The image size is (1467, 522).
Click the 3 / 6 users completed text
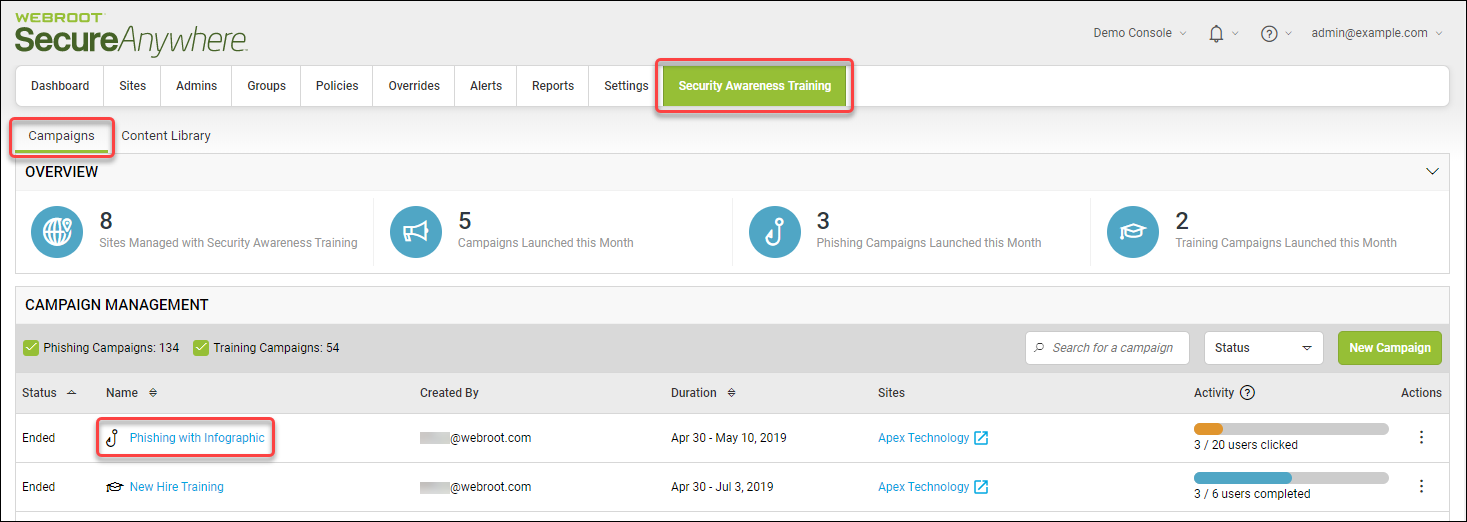1252,494
